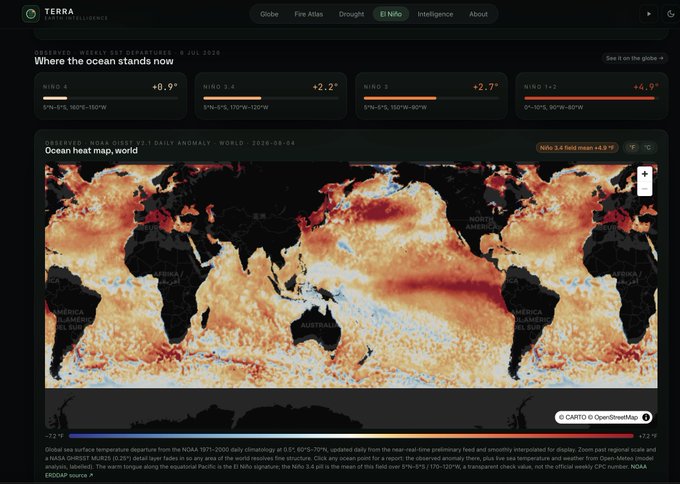
Task: Click the 0°–10°S, 90°W–80°W region text
Action: click(554, 107)
